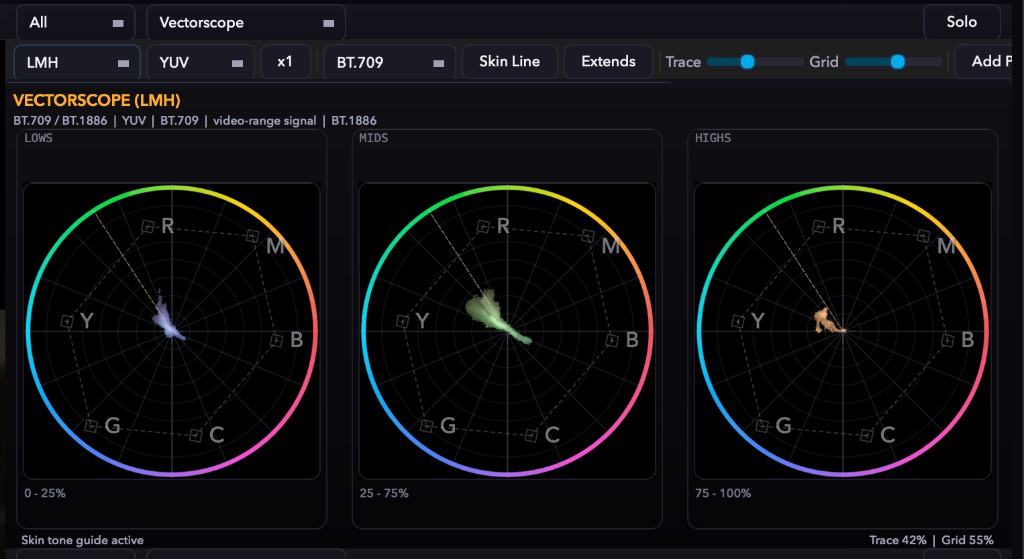Adjust the Trace slider handle
This screenshot has height=559, width=1024.
tap(748, 62)
